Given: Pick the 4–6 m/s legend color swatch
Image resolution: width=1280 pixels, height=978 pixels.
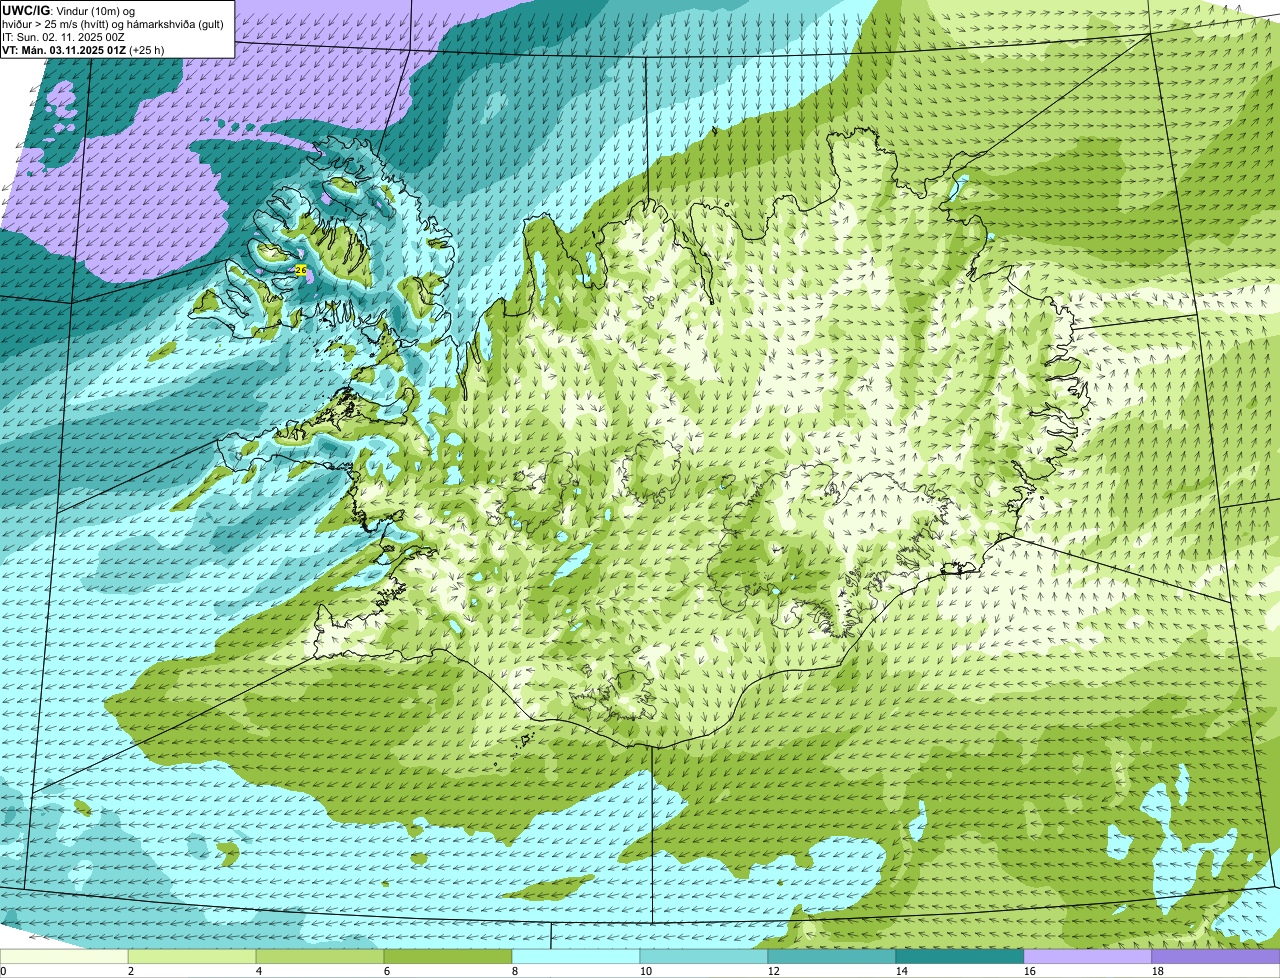Looking at the screenshot, I should click(320, 956).
